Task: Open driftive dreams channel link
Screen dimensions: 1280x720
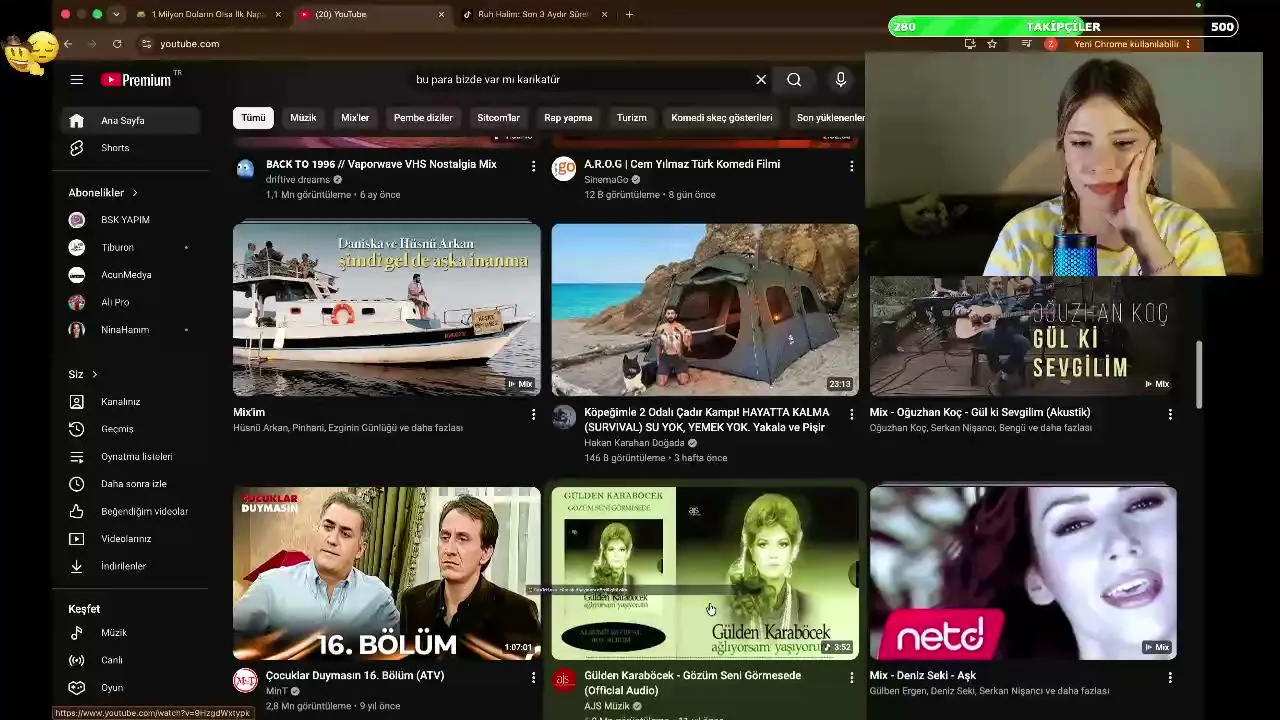Action: pyautogui.click(x=298, y=180)
